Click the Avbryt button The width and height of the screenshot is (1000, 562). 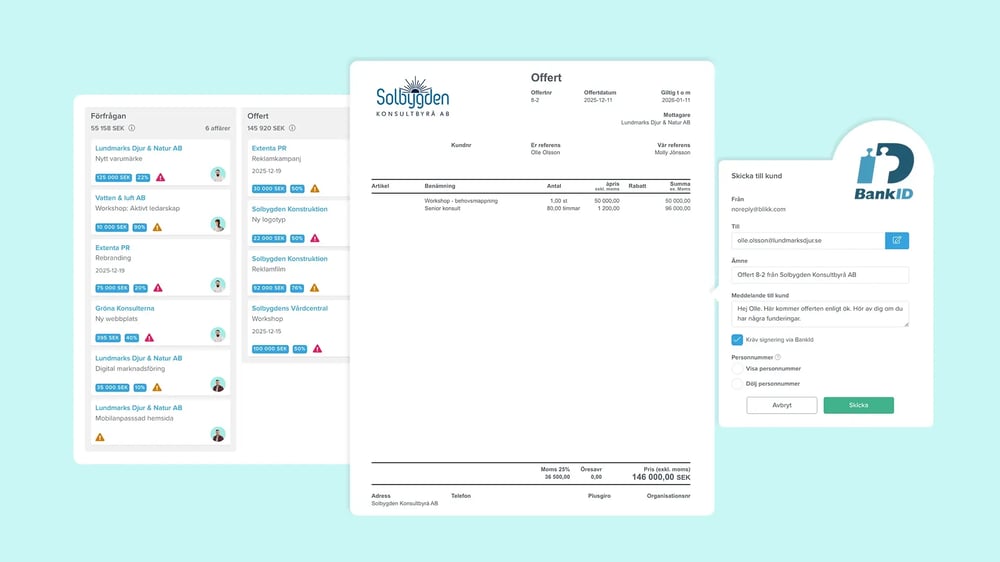click(782, 405)
